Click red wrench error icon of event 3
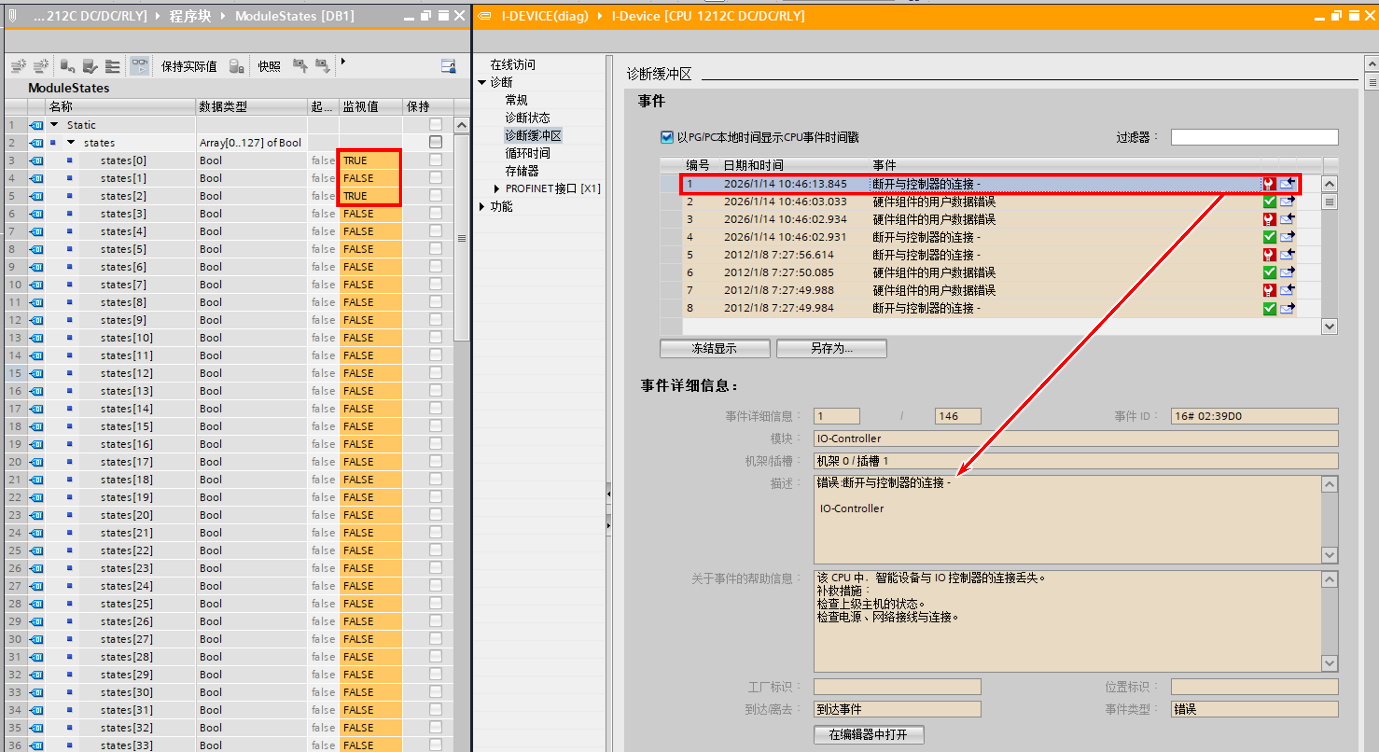The image size is (1379, 752). coord(1269,220)
